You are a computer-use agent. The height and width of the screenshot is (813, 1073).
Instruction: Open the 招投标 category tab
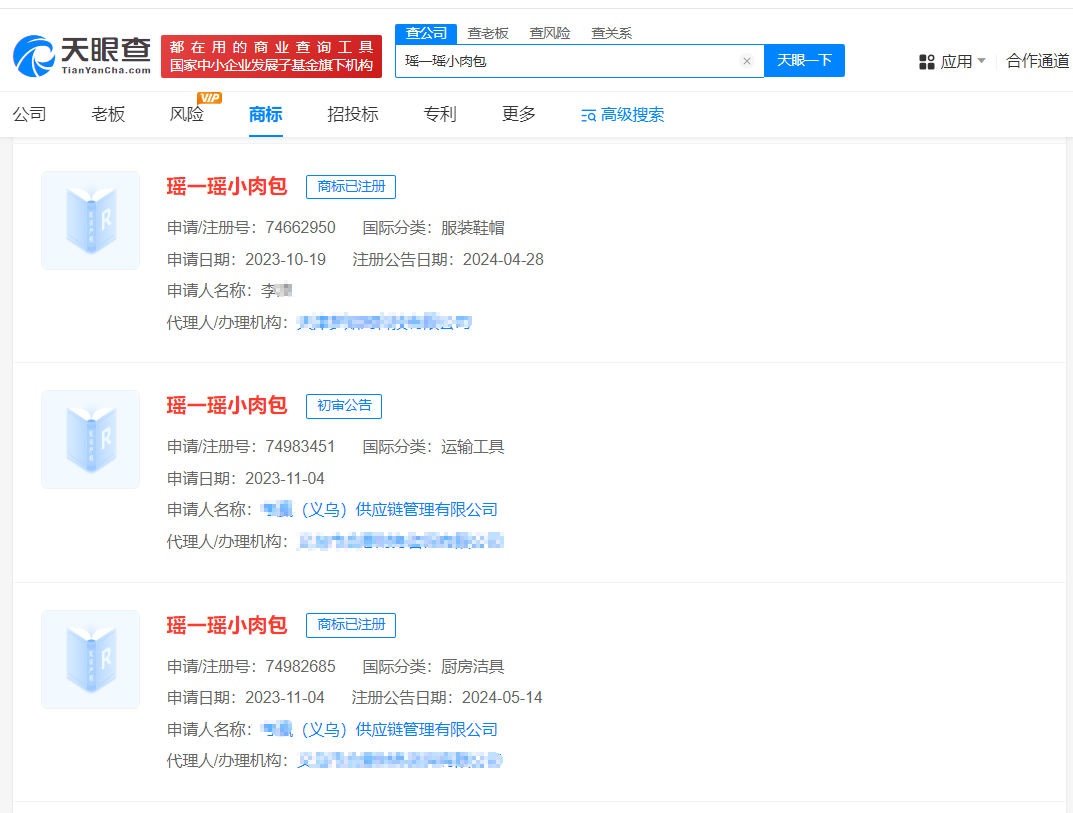pyautogui.click(x=351, y=115)
